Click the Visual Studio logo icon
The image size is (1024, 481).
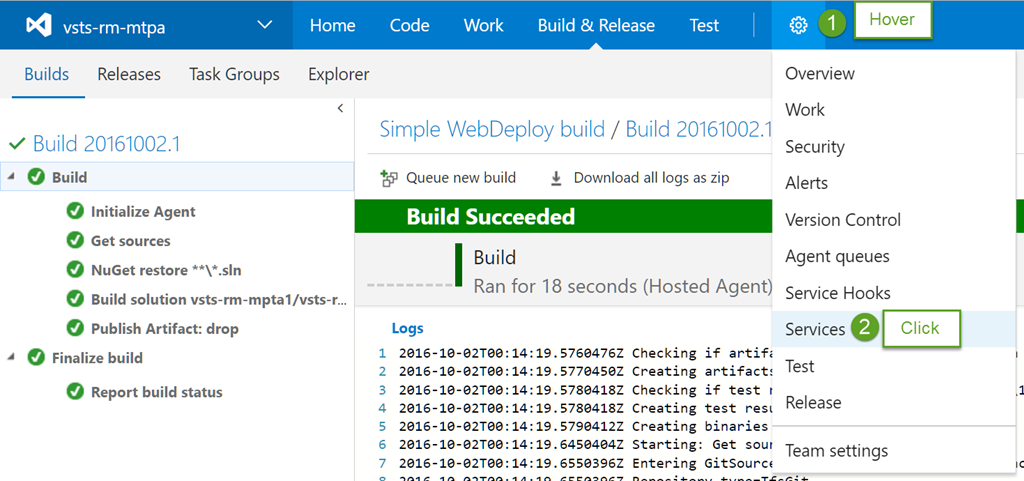(39, 26)
